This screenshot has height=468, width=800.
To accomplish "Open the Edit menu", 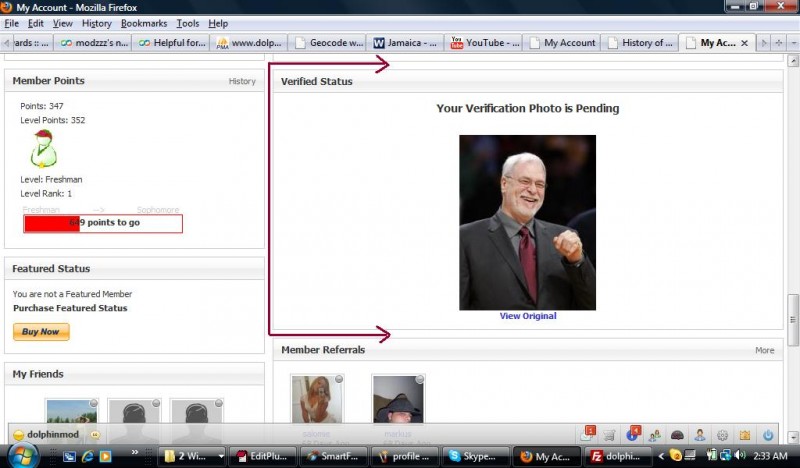I will pos(35,23).
